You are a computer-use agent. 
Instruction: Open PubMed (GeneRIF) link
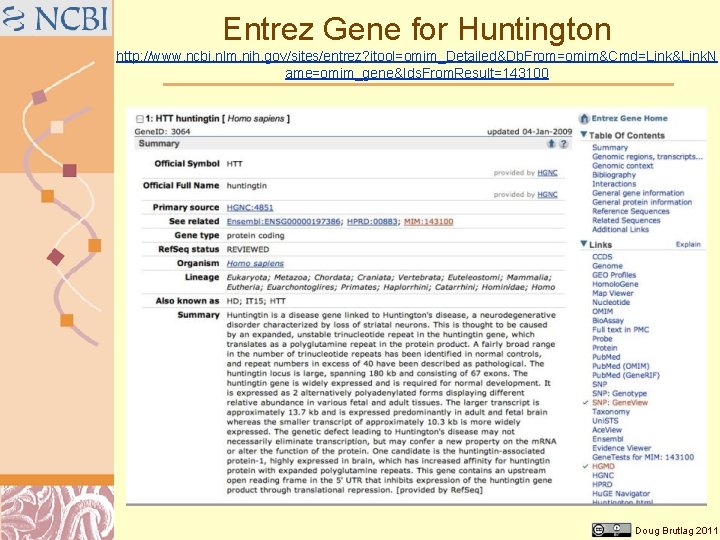[x=625, y=375]
